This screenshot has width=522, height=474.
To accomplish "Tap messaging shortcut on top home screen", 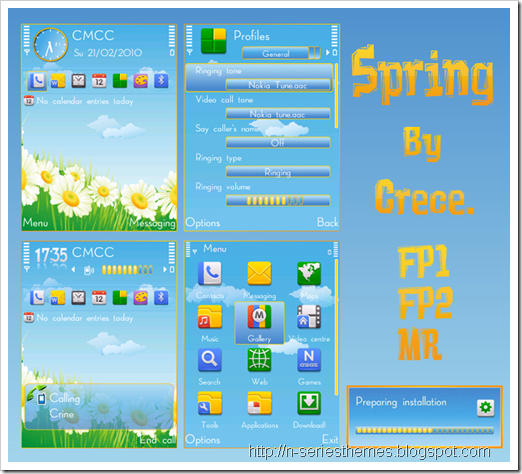I will point(58,81).
